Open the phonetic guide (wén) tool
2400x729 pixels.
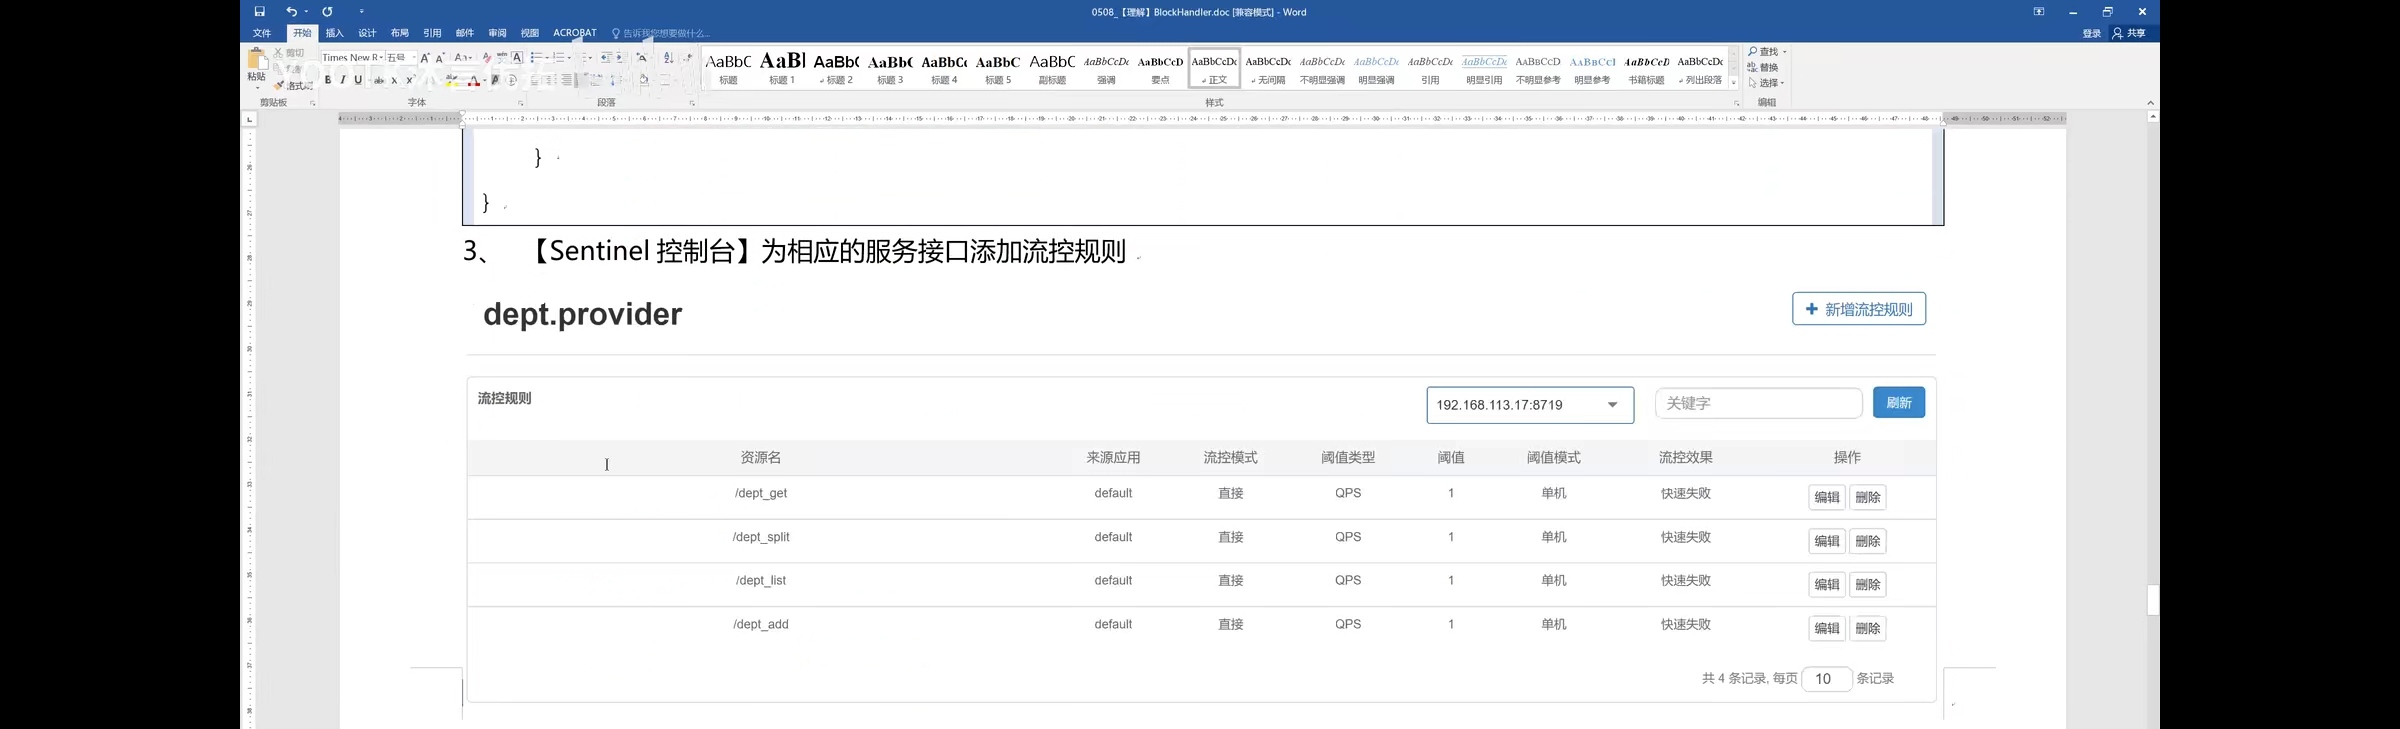point(502,58)
